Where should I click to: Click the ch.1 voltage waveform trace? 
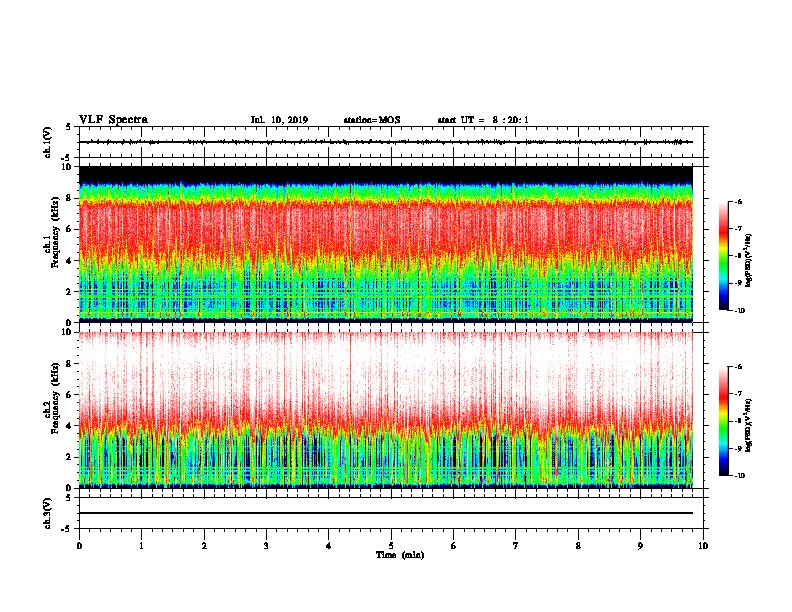tap(386, 142)
